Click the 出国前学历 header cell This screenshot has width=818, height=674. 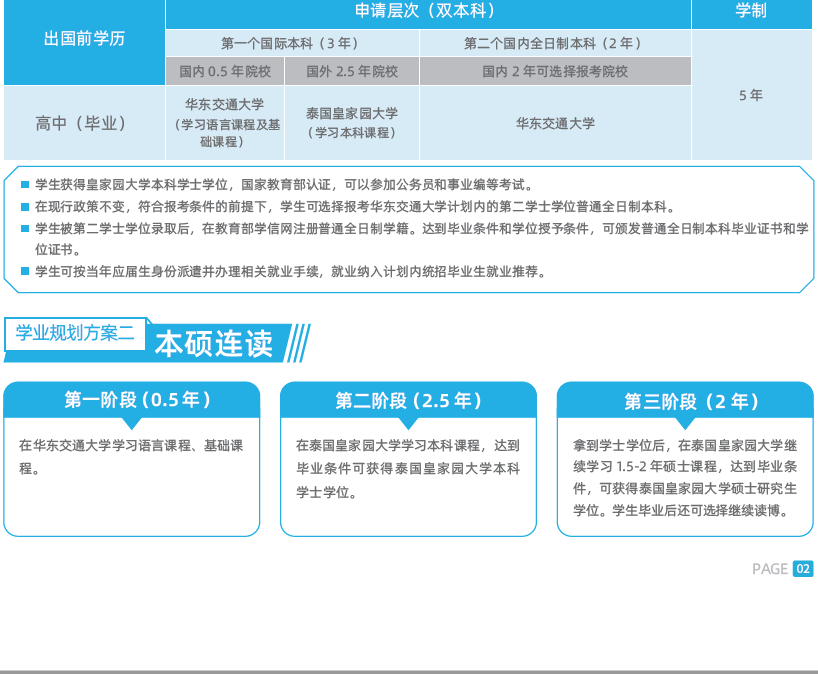(84, 41)
